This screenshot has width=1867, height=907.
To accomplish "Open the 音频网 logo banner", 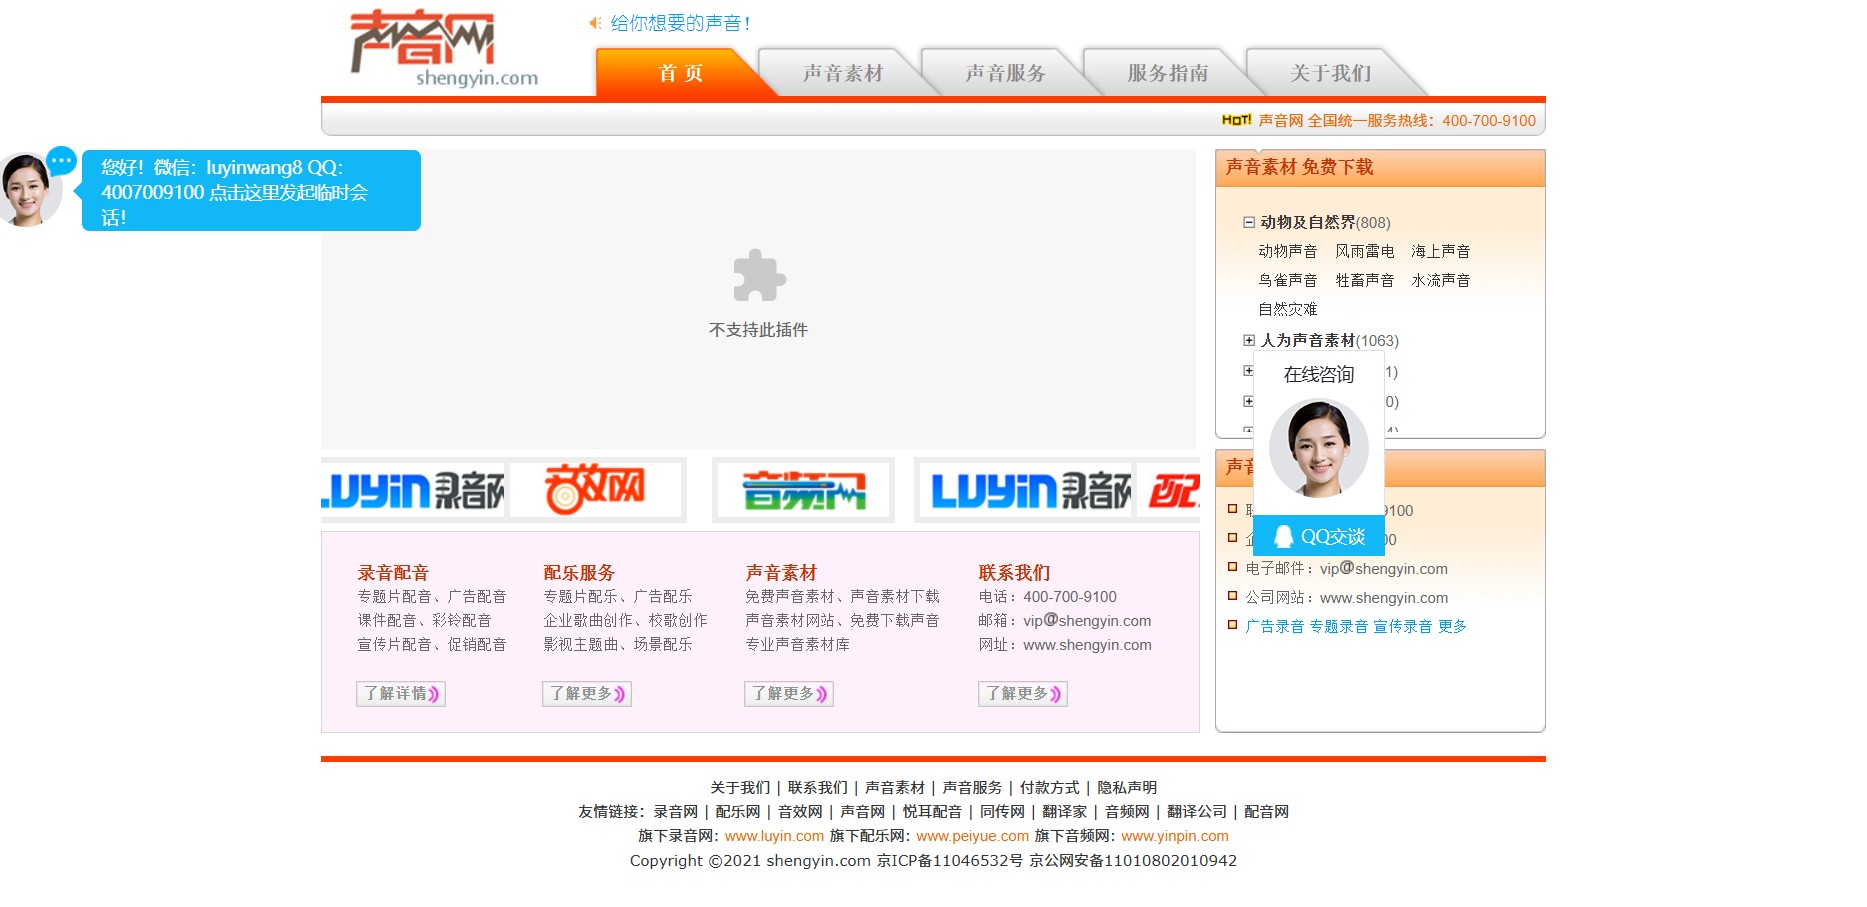I will point(803,490).
